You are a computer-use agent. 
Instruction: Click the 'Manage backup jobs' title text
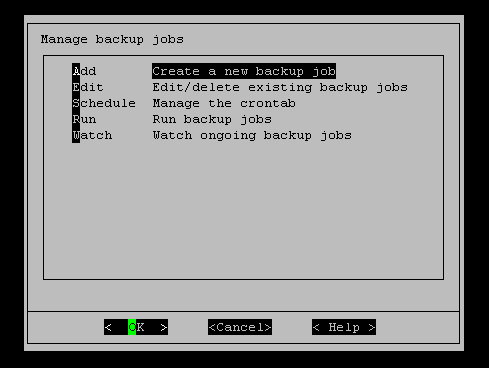coord(112,39)
